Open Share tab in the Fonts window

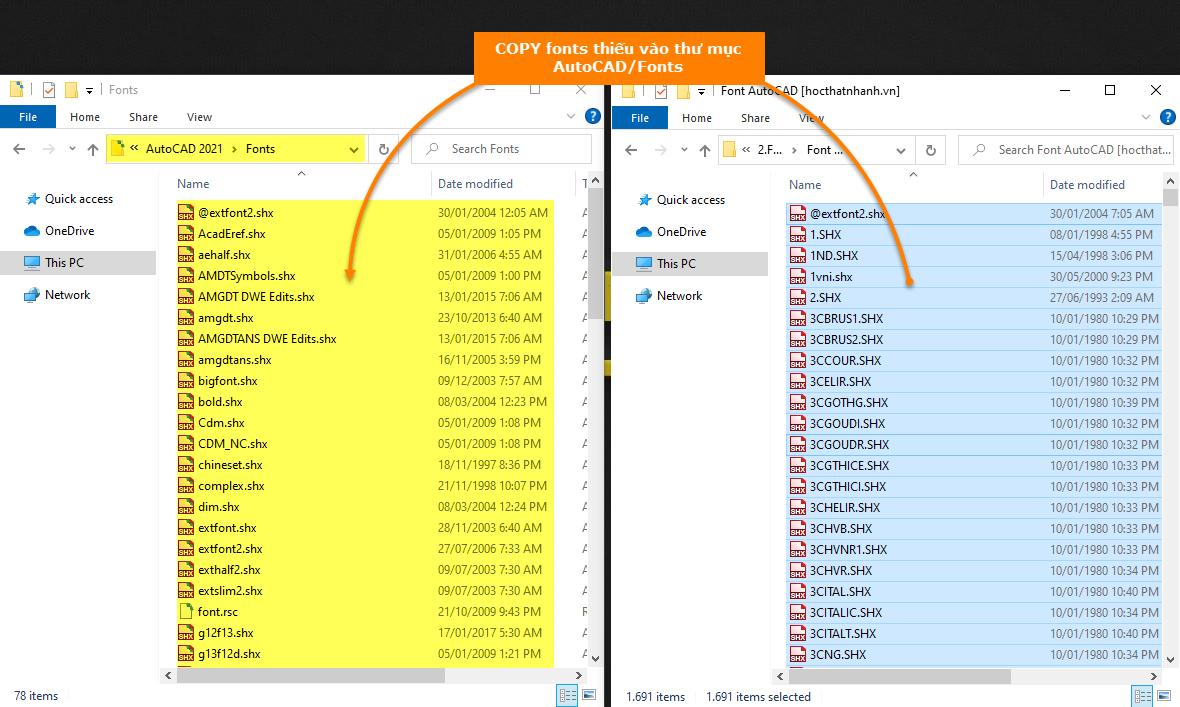143,117
